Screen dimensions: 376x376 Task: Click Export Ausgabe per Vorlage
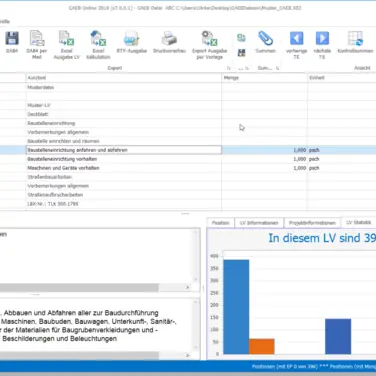[209, 44]
